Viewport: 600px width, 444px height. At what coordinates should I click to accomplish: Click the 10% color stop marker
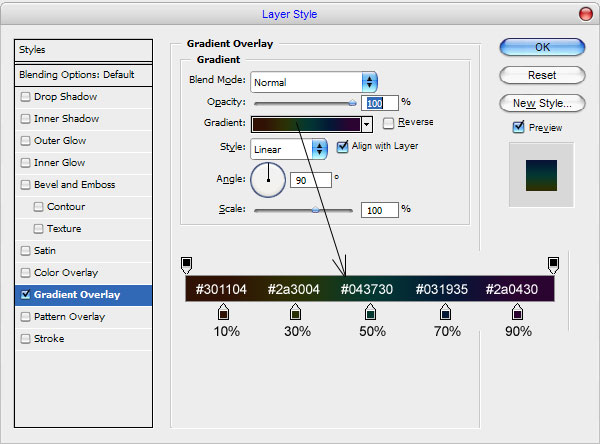point(223,312)
